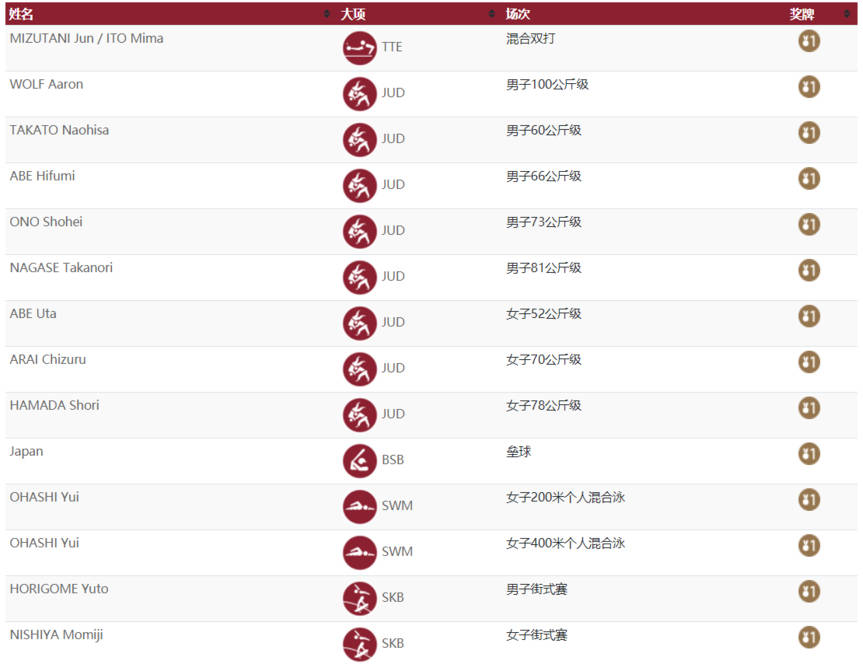Click gold medal icon for 女子400米个人混合泳

pyautogui.click(x=809, y=545)
